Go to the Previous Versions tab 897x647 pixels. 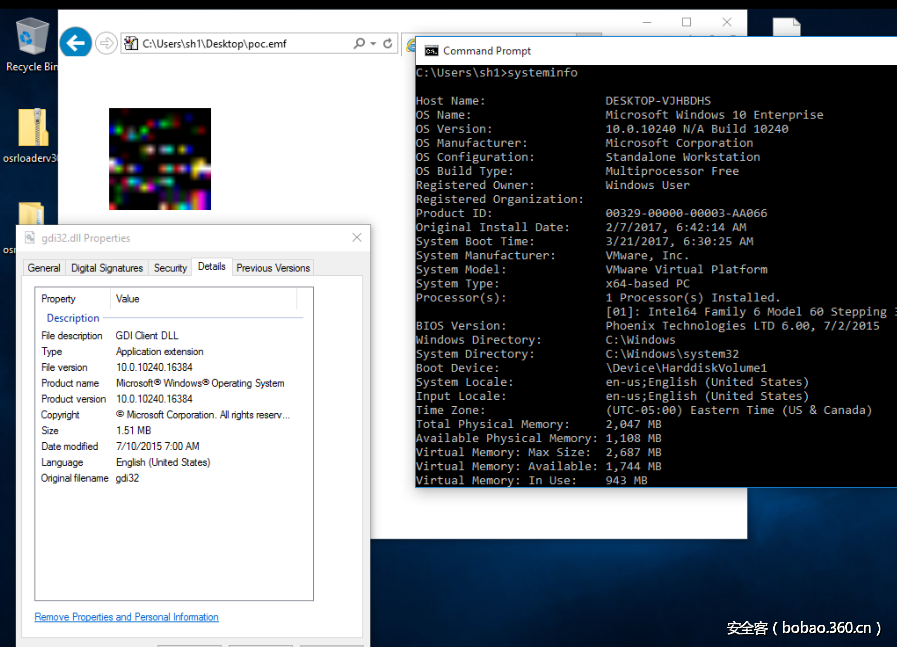click(273, 268)
